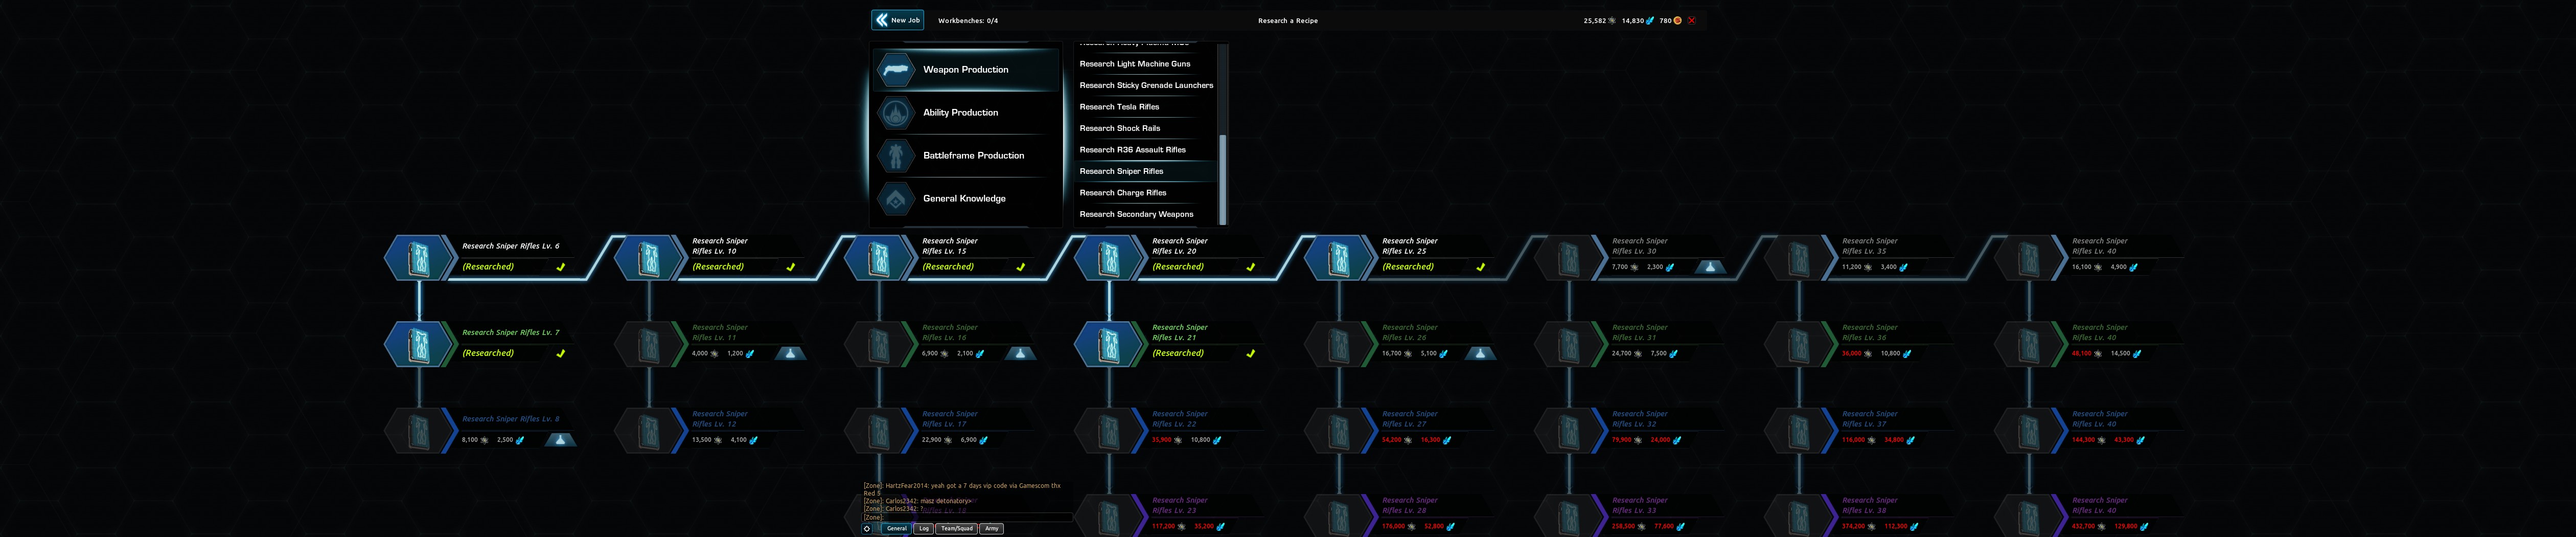The height and width of the screenshot is (537, 2576).
Task: Click the chat settings gear icon
Action: [866, 528]
